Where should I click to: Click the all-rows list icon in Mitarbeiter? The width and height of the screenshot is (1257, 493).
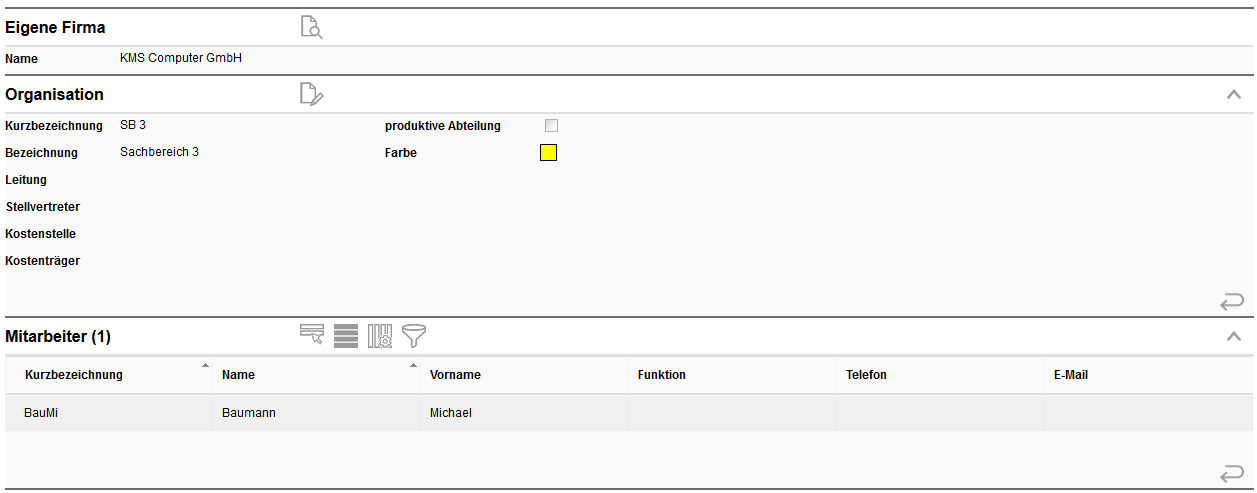coord(346,336)
